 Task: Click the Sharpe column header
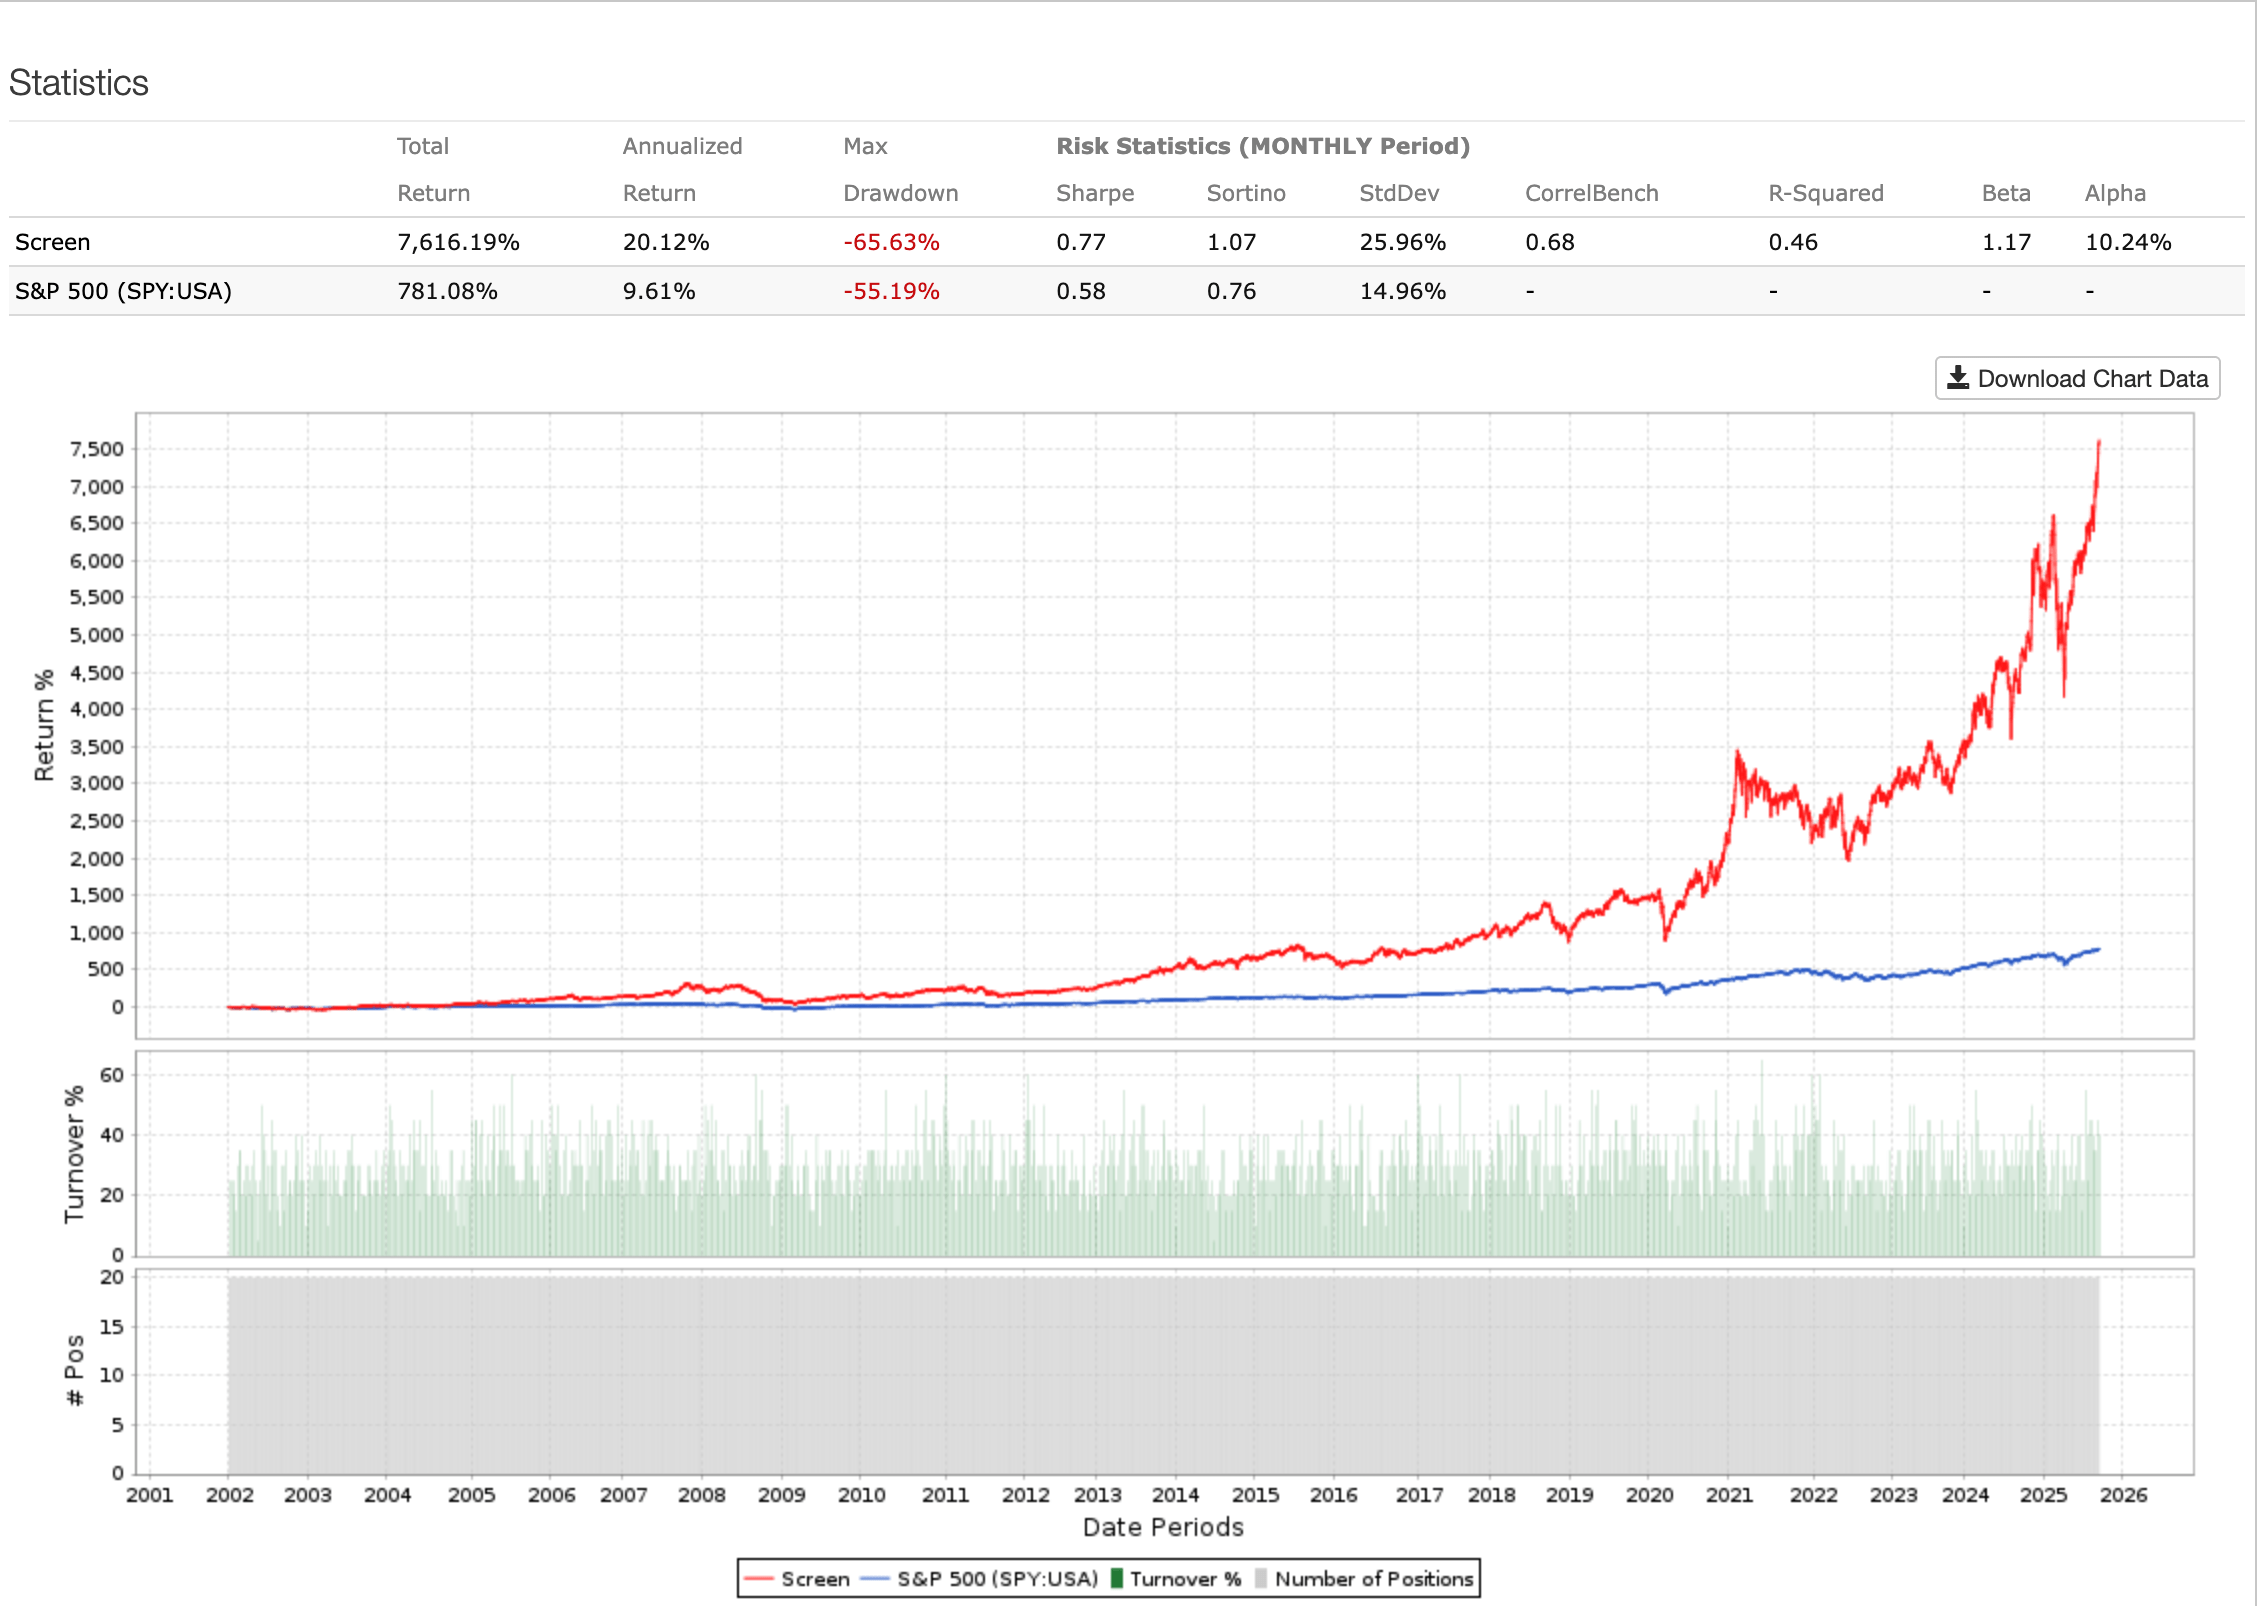[1094, 193]
